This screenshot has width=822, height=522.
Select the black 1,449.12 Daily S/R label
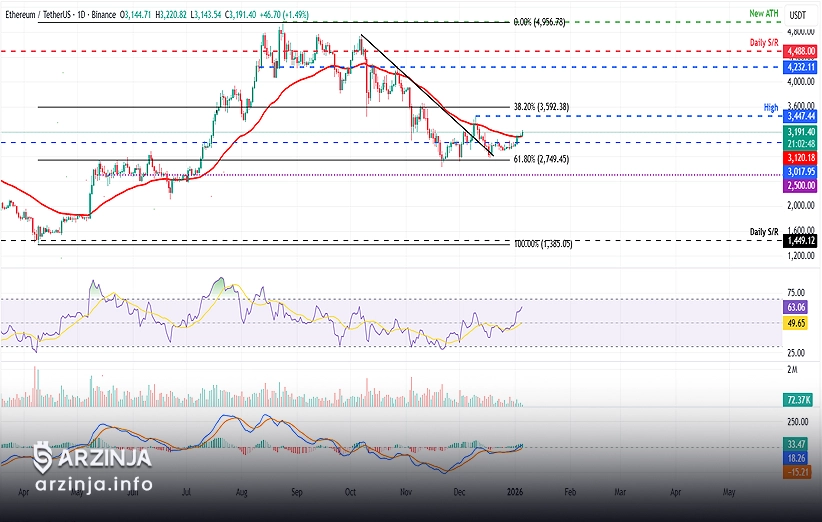800,241
